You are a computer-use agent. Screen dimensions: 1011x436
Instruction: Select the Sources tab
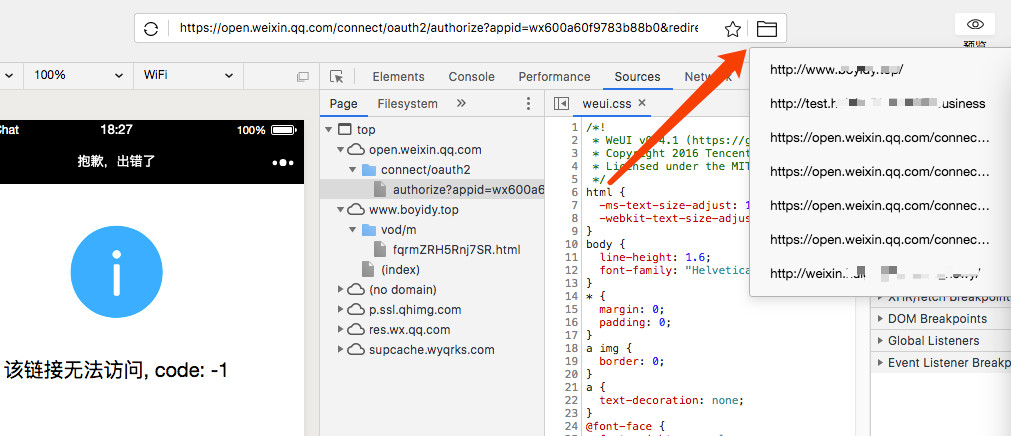[637, 77]
